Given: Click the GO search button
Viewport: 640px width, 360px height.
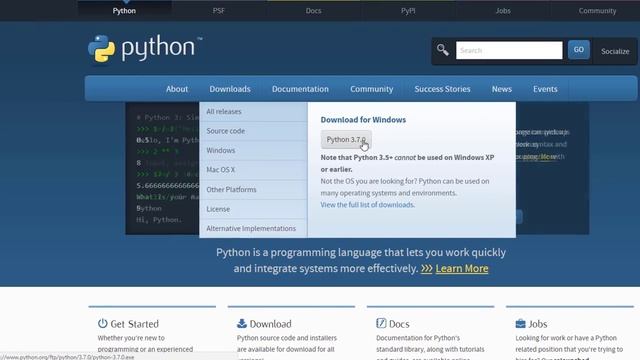Looking at the screenshot, I should (578, 50).
